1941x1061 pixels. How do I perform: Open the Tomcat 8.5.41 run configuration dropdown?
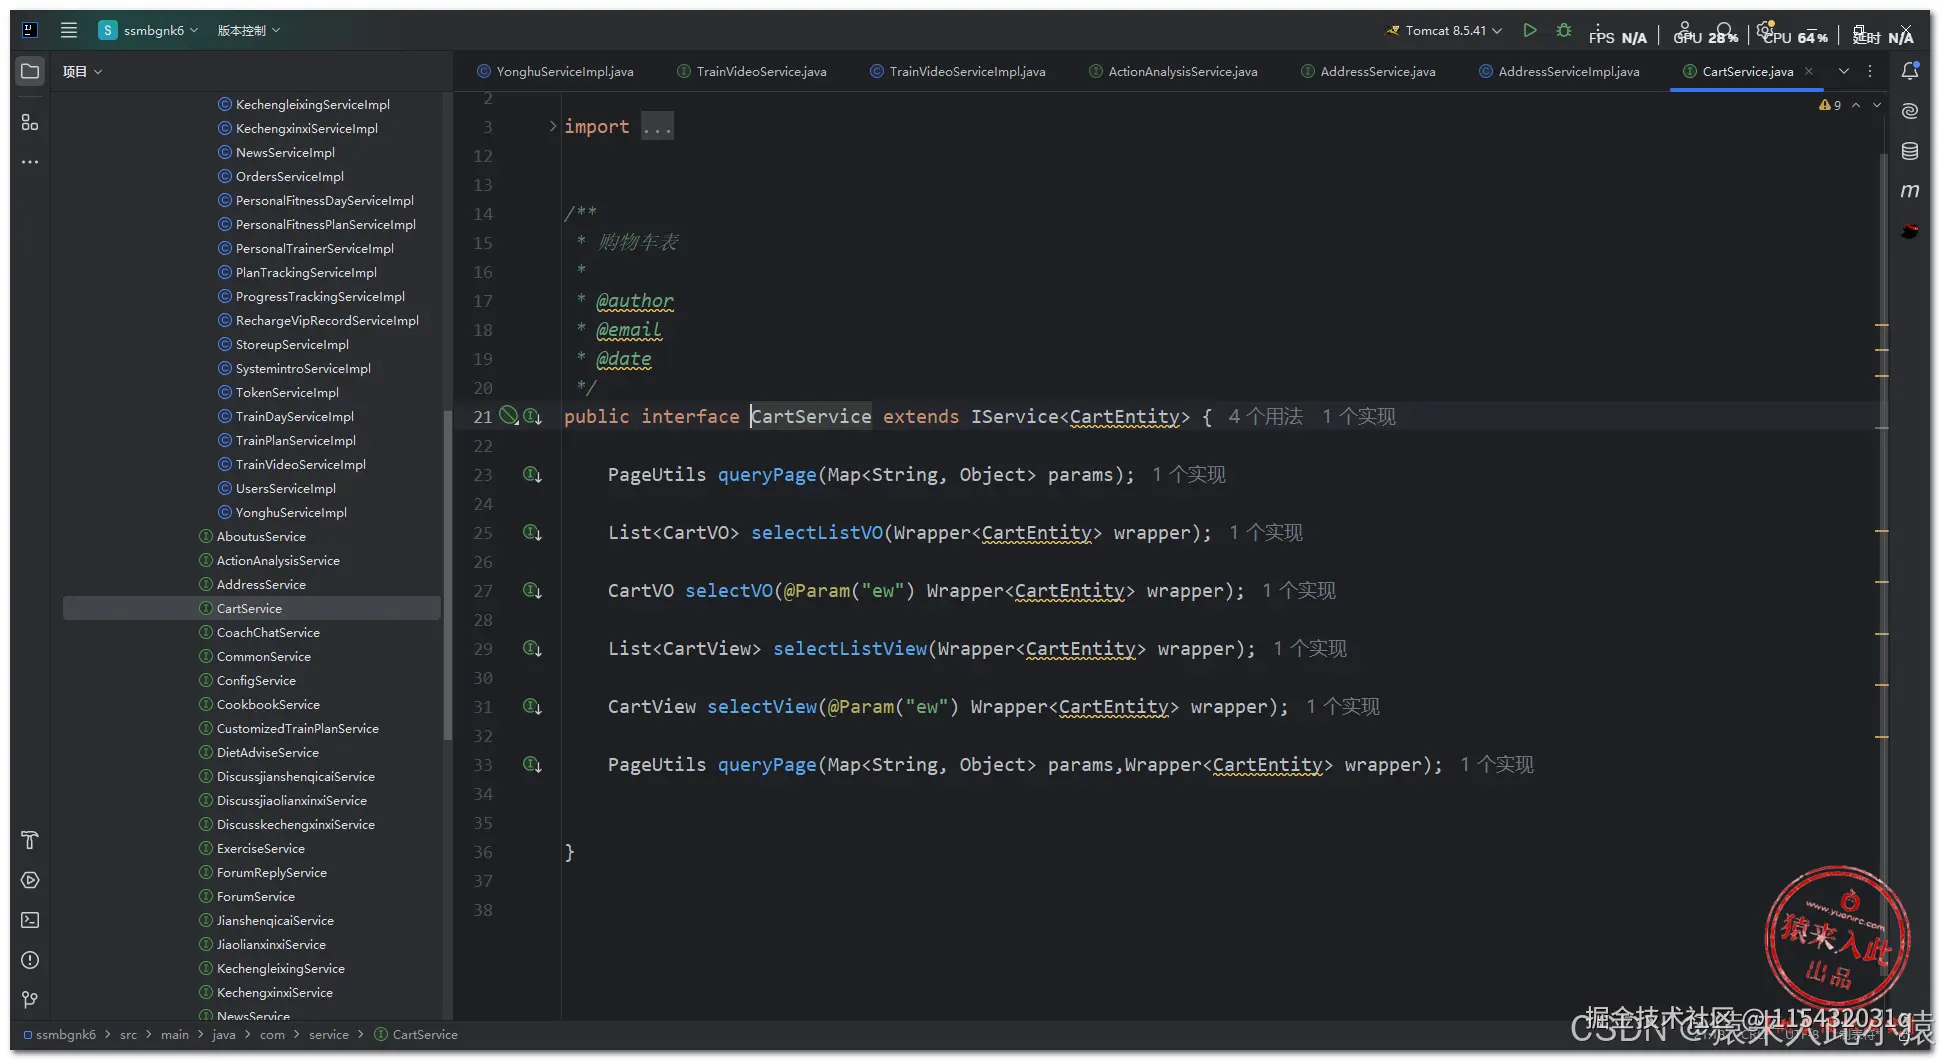tap(1444, 30)
